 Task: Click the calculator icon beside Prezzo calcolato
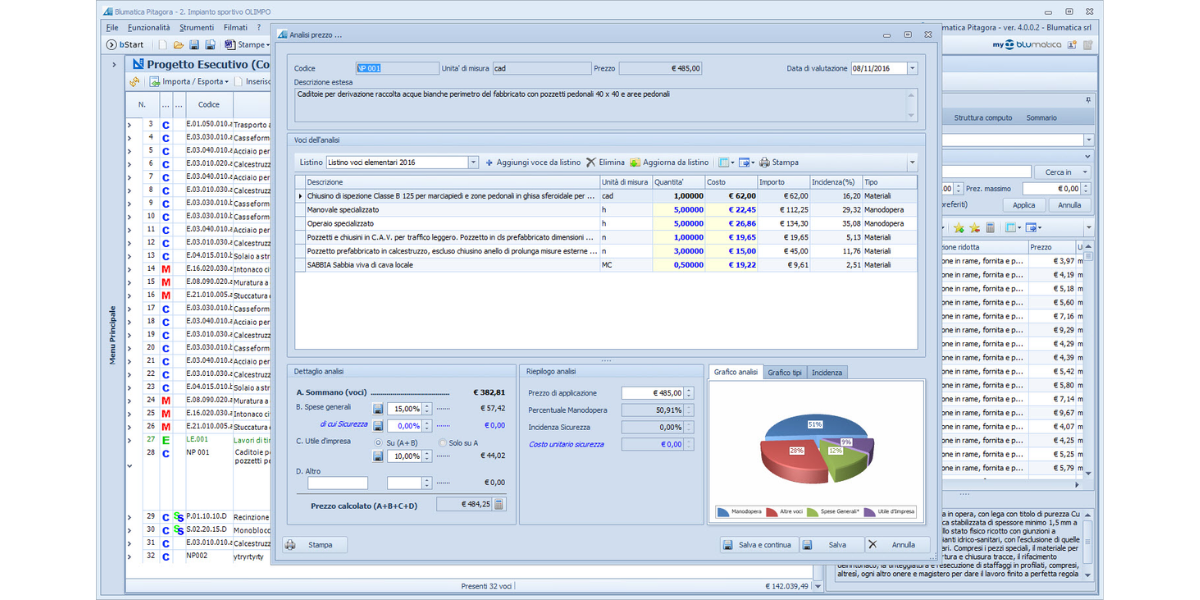(x=499, y=505)
